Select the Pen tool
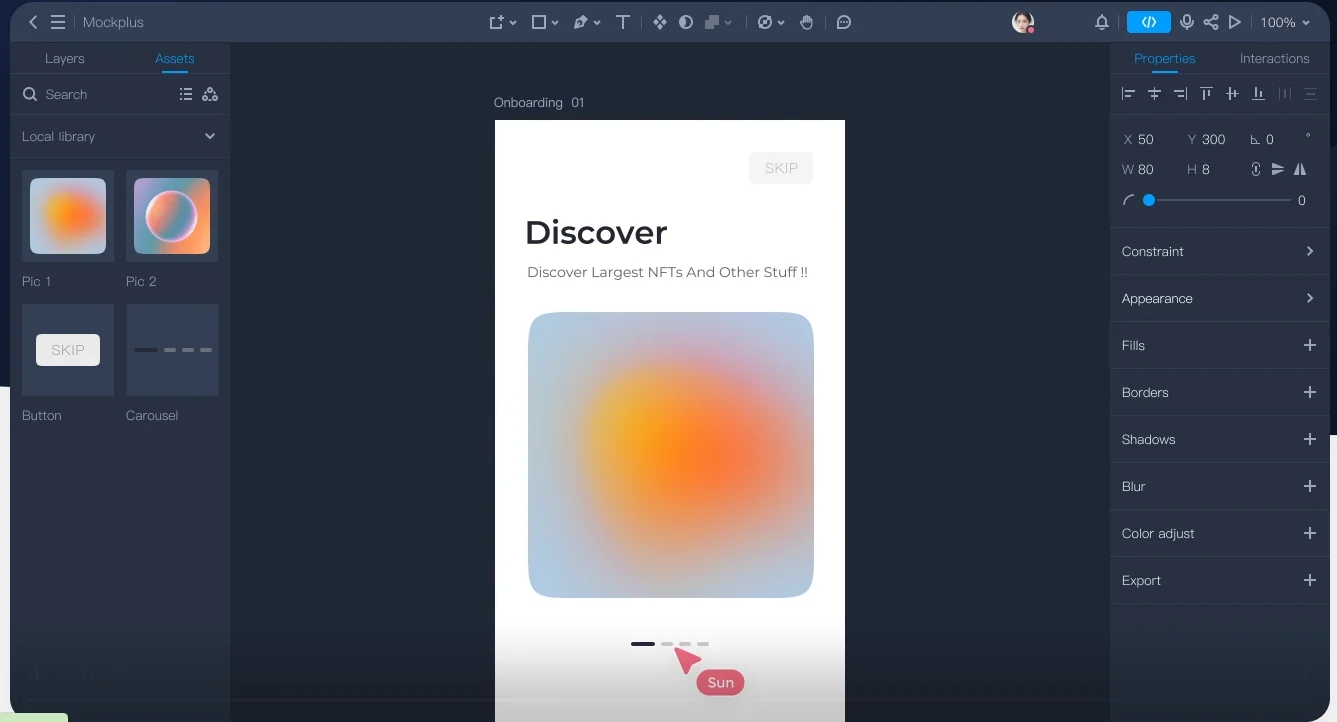Viewport: 1337px width, 722px height. click(583, 21)
